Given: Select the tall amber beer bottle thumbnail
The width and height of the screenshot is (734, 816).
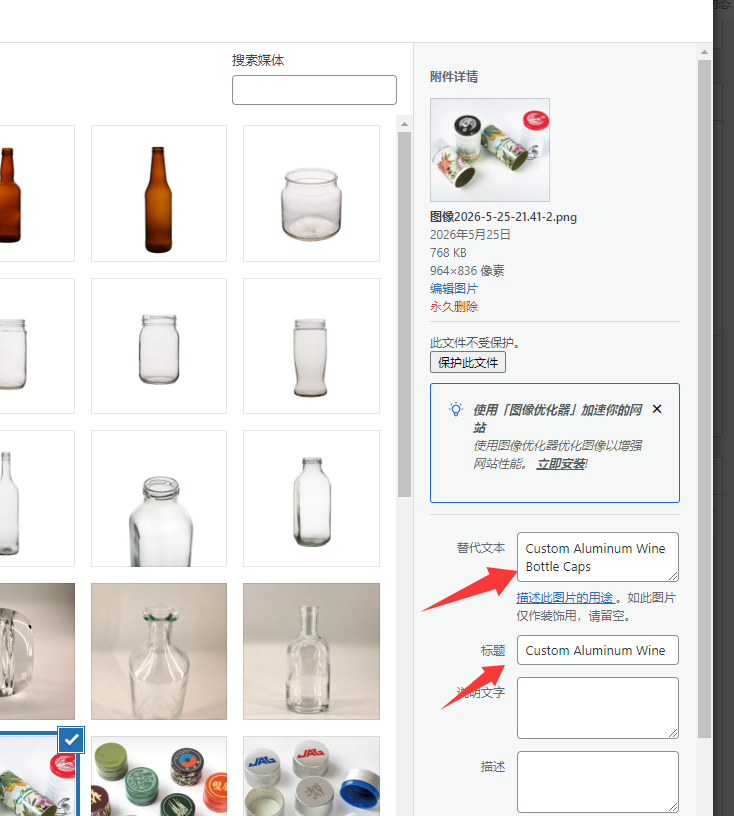Looking at the screenshot, I should pos(159,193).
